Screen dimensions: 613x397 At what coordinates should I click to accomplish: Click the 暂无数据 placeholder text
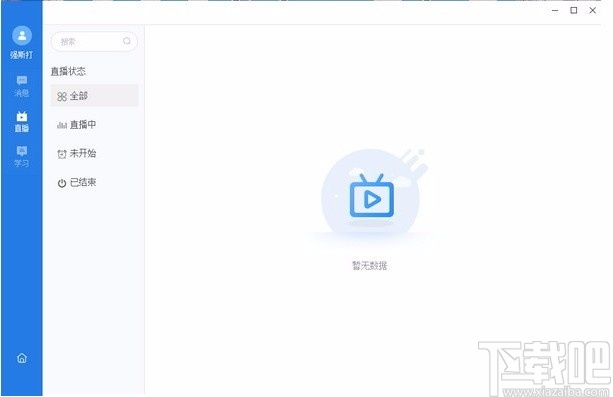pyautogui.click(x=369, y=266)
